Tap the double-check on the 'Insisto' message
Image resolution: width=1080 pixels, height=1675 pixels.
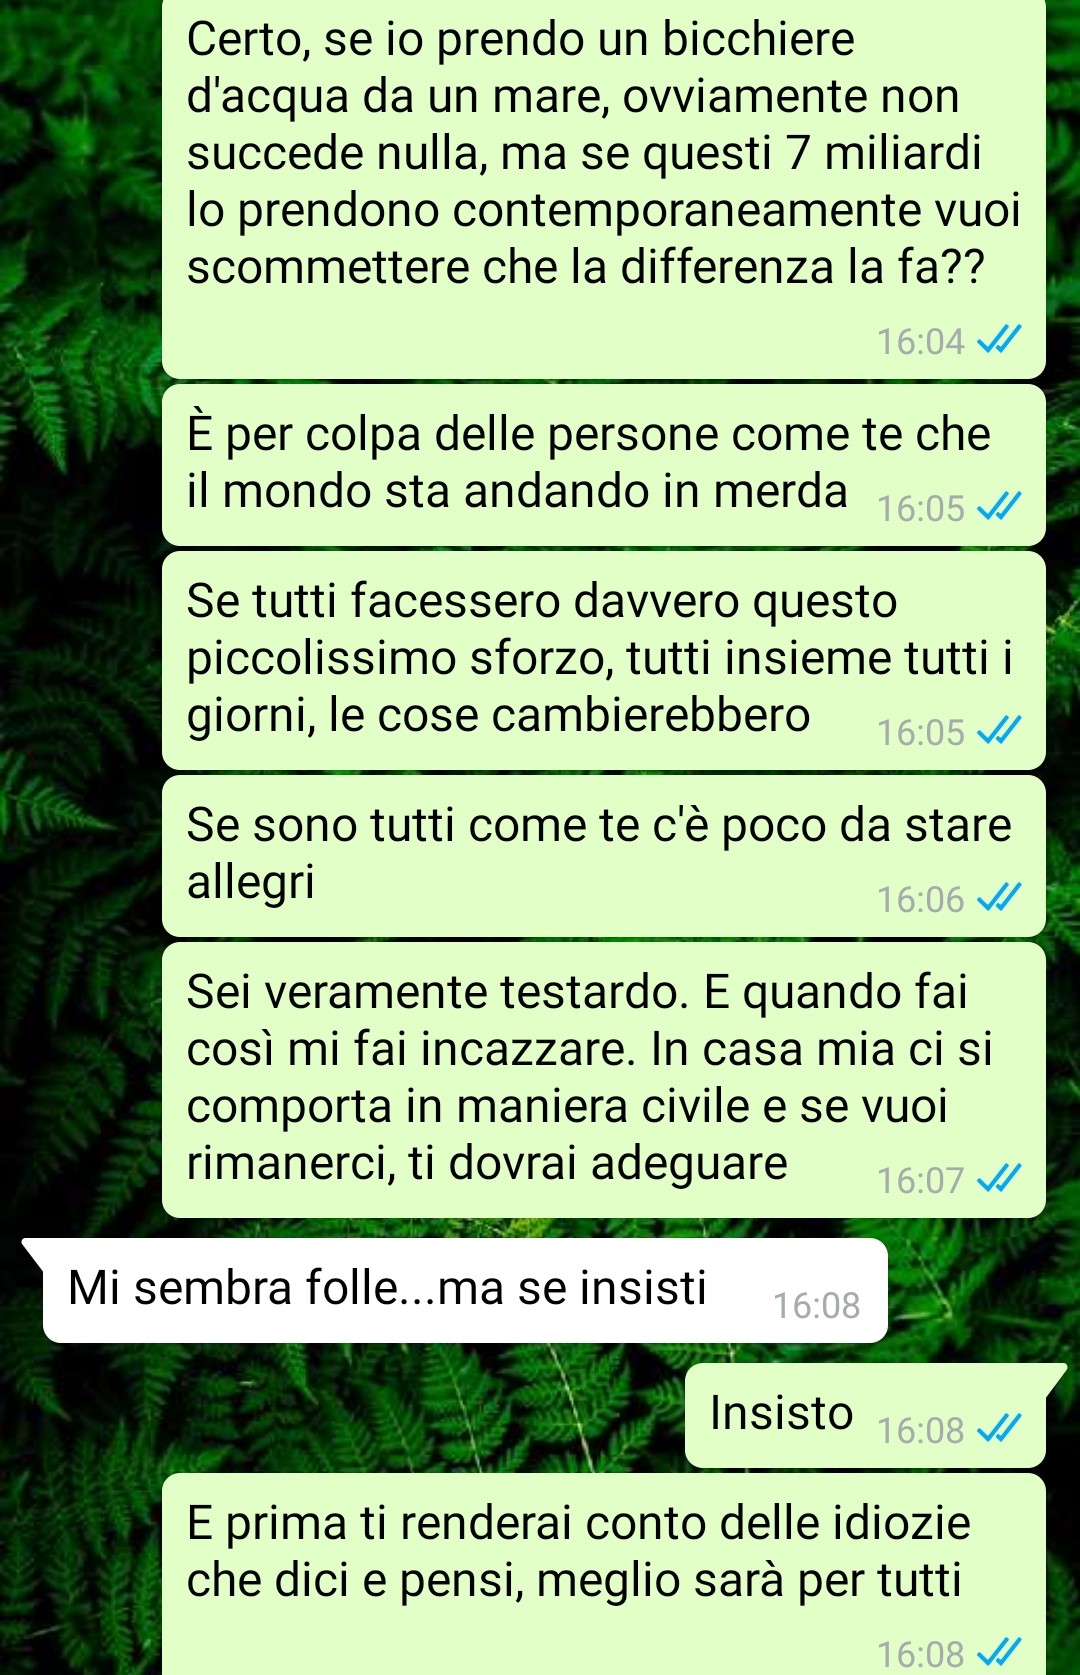click(998, 1430)
